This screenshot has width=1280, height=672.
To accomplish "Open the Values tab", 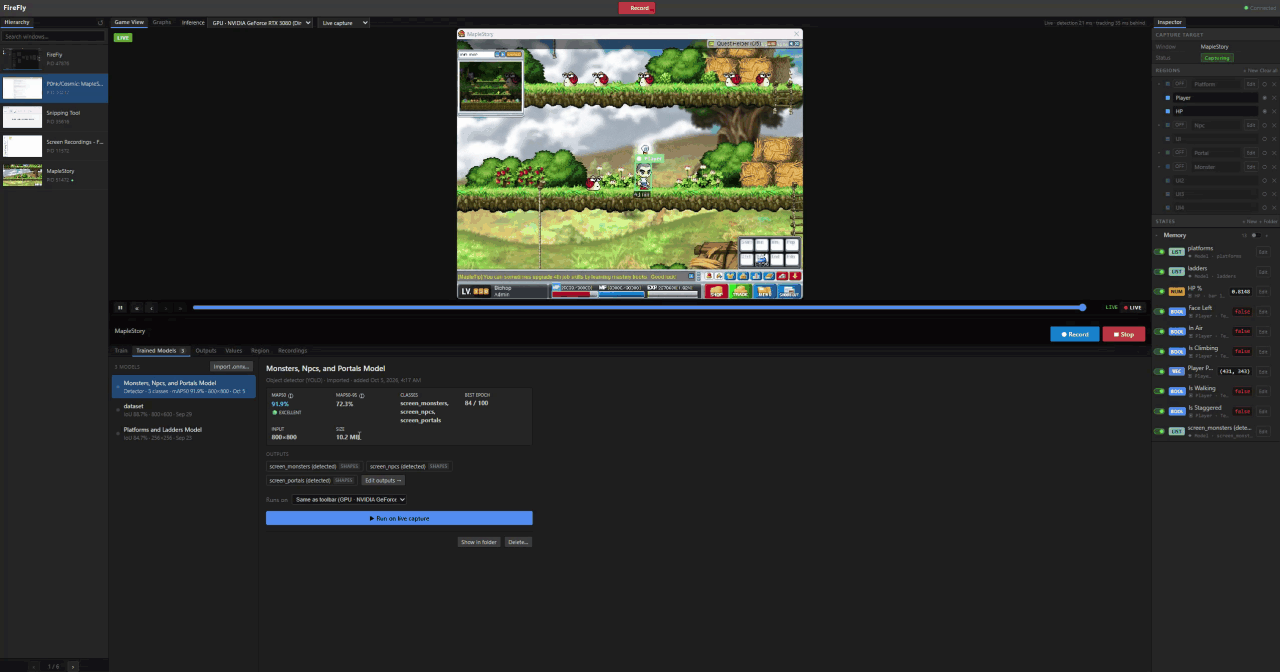I will pos(233,351).
